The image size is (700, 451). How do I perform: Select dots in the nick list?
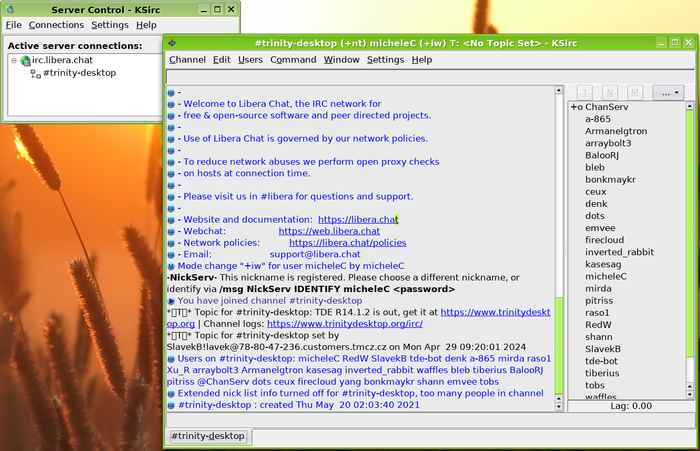595,216
